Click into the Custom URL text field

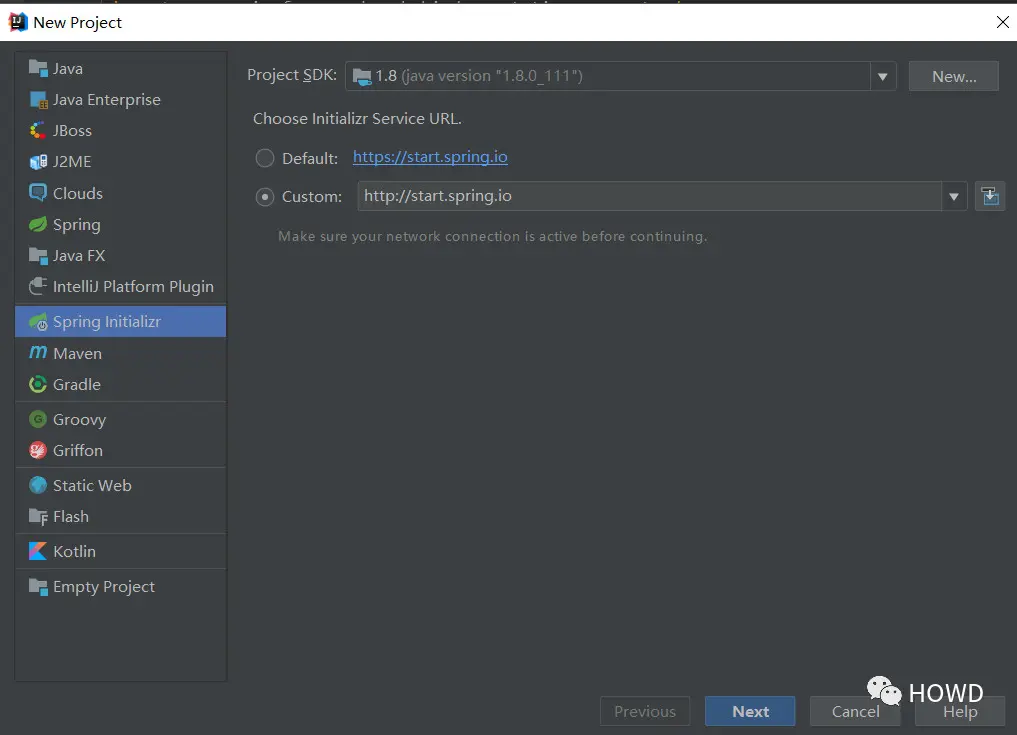[x=649, y=196]
